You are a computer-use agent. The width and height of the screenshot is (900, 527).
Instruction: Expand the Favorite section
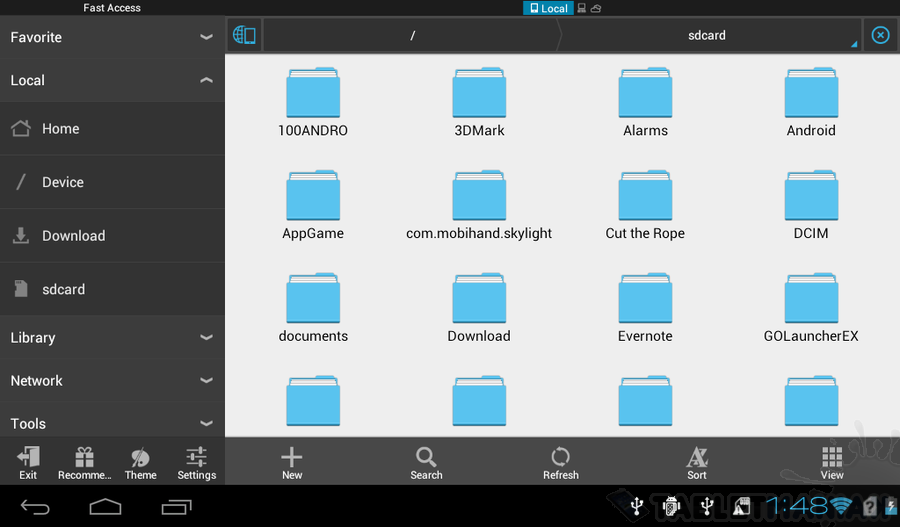tap(112, 37)
